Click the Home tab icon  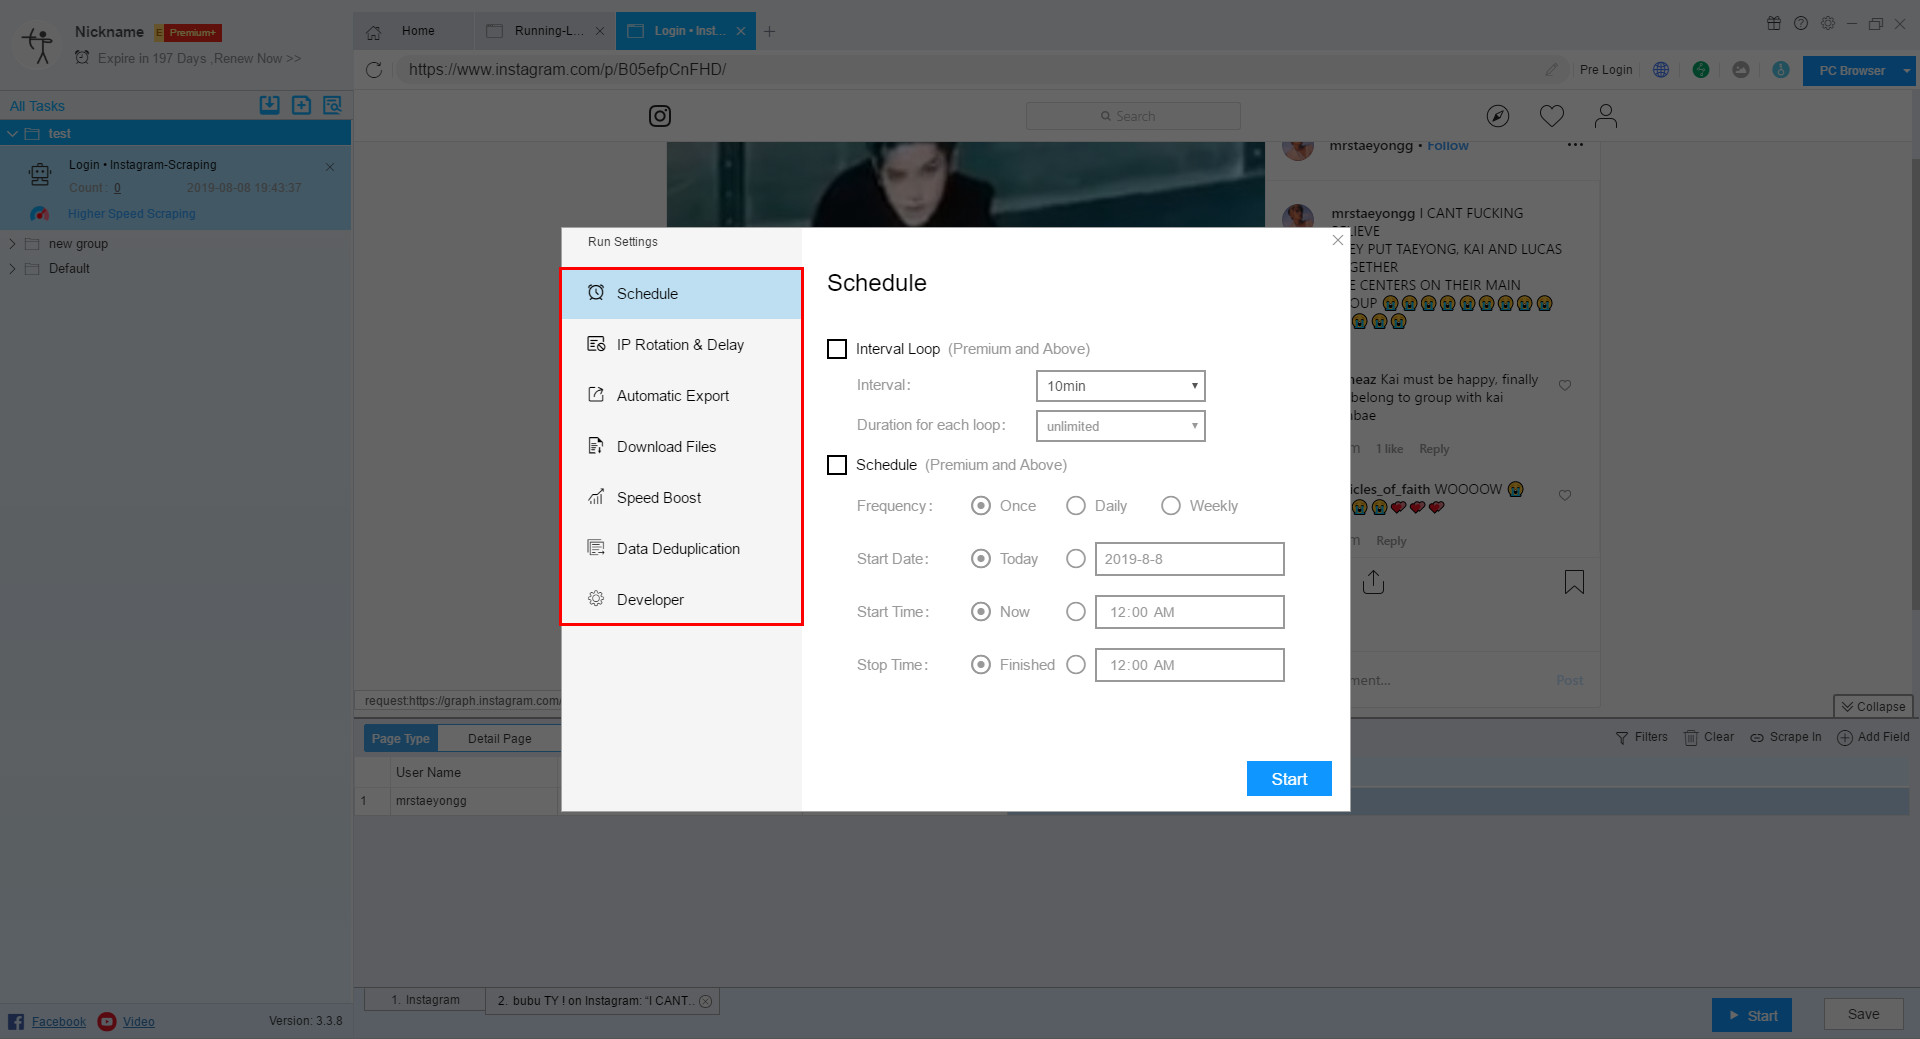[373, 32]
